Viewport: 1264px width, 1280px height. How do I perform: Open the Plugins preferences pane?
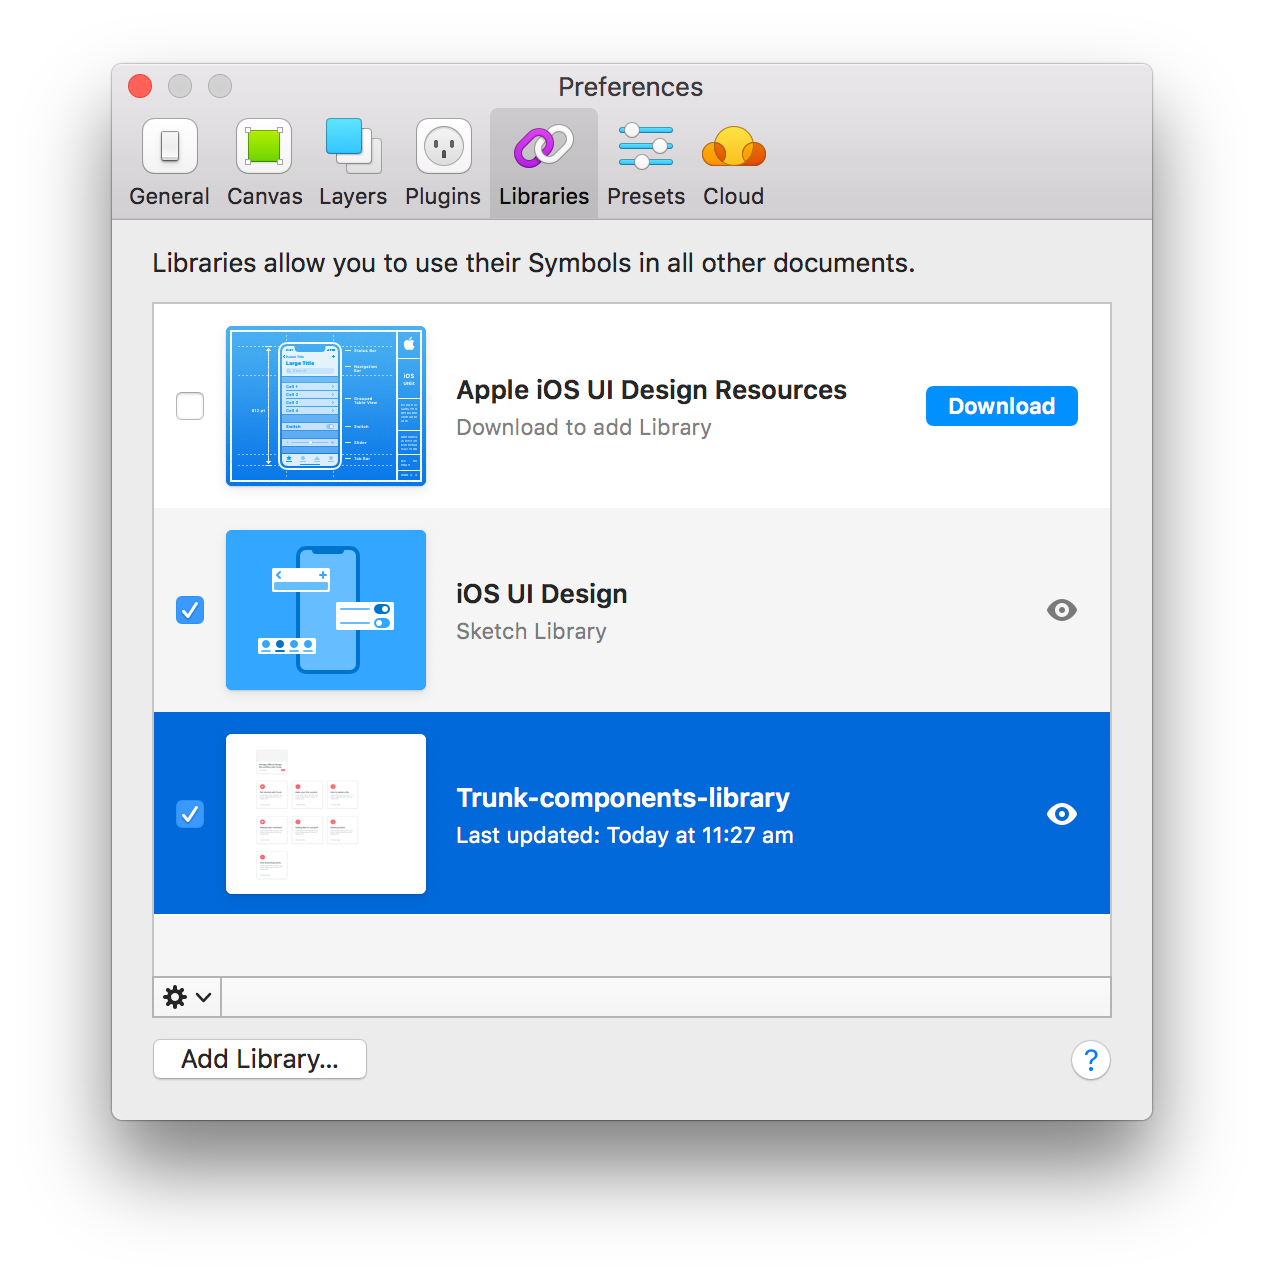click(x=443, y=164)
